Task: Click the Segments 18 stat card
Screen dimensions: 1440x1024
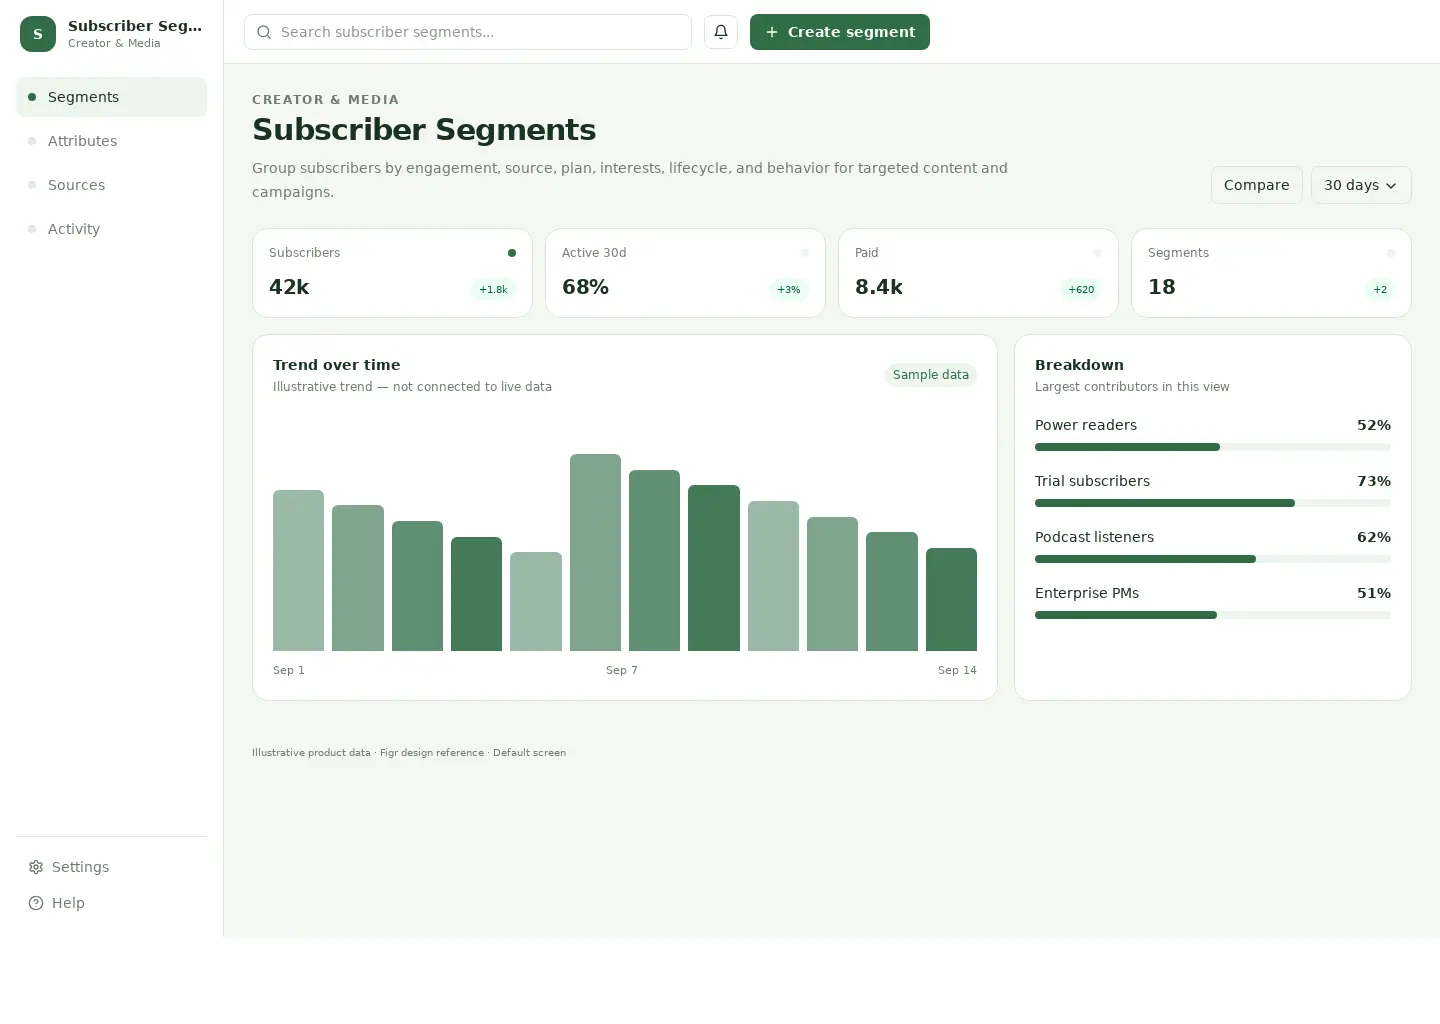Action: 1271,273
